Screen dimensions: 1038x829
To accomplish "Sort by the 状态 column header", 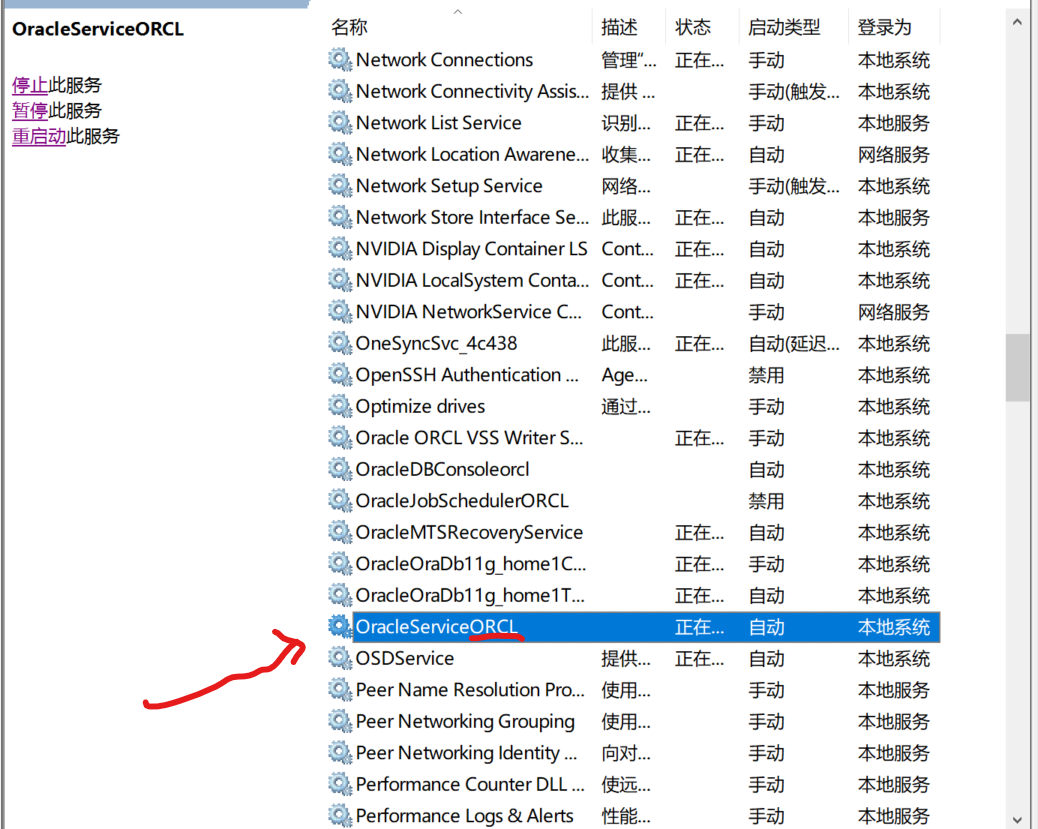I will (693, 27).
